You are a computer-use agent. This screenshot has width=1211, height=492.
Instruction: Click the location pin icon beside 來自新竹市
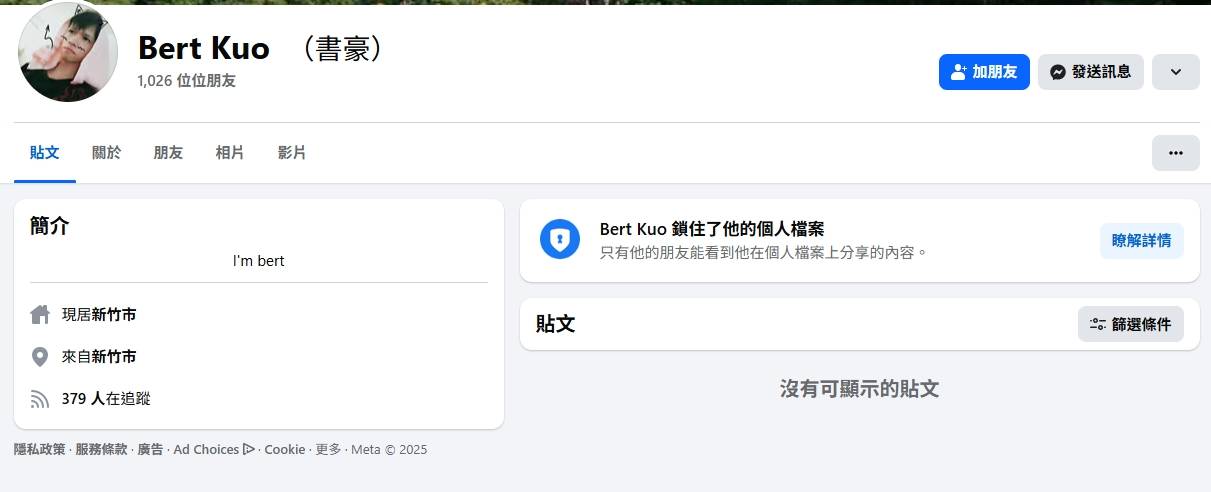(40, 357)
